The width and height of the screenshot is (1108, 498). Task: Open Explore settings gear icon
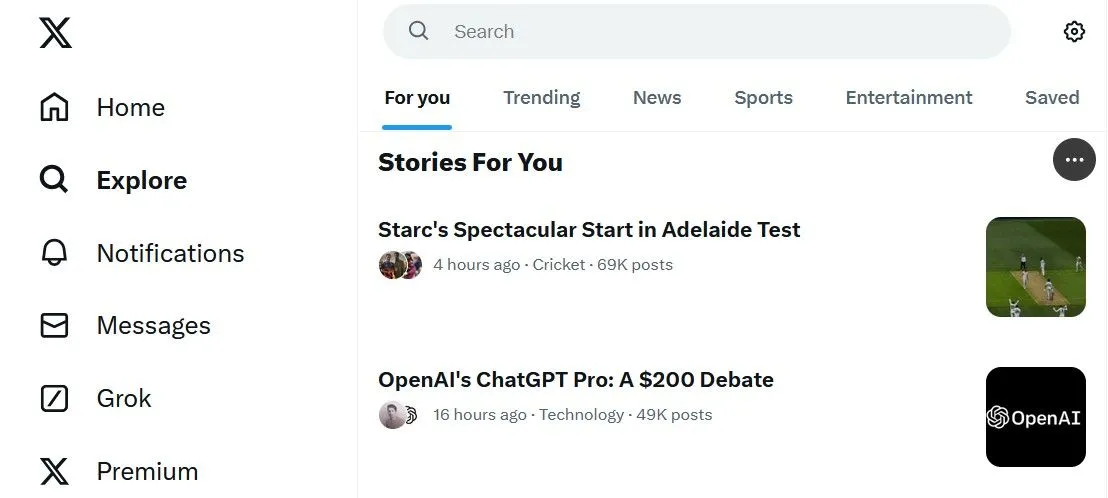(1074, 32)
